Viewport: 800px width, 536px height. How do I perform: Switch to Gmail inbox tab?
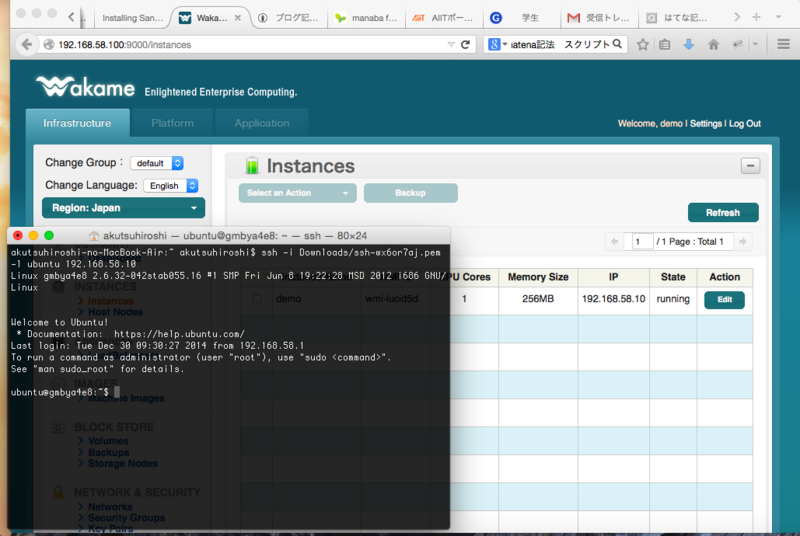coord(598,18)
